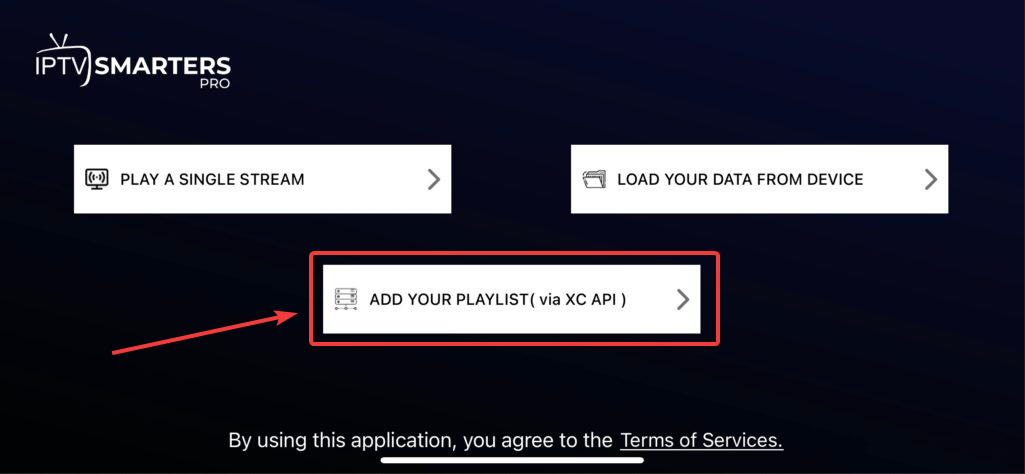
Task: Click the "By using this application" agreement text
Action: point(420,440)
